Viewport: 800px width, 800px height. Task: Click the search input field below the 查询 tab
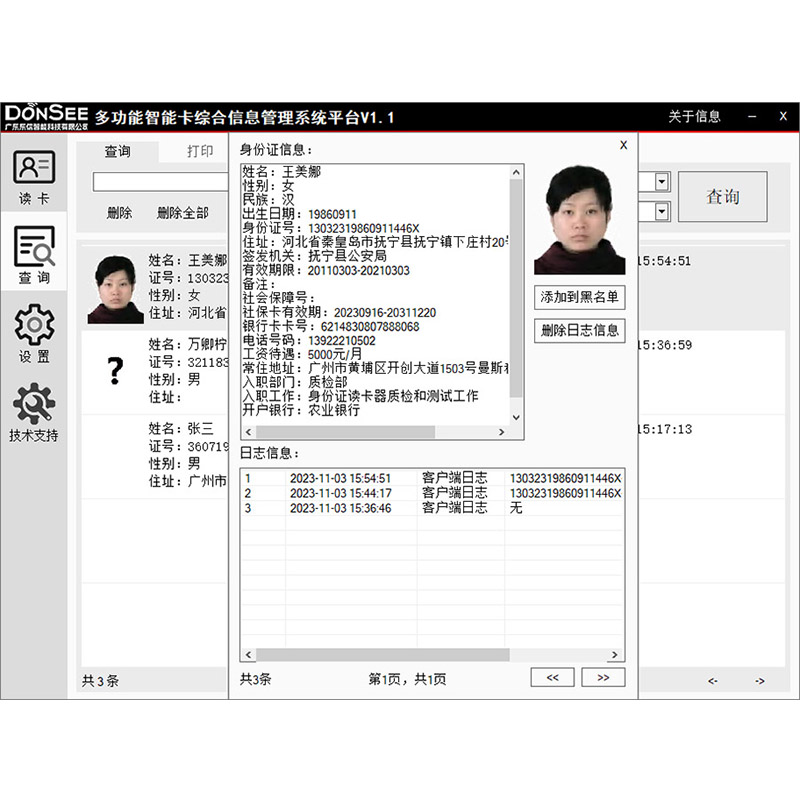[x=160, y=181]
